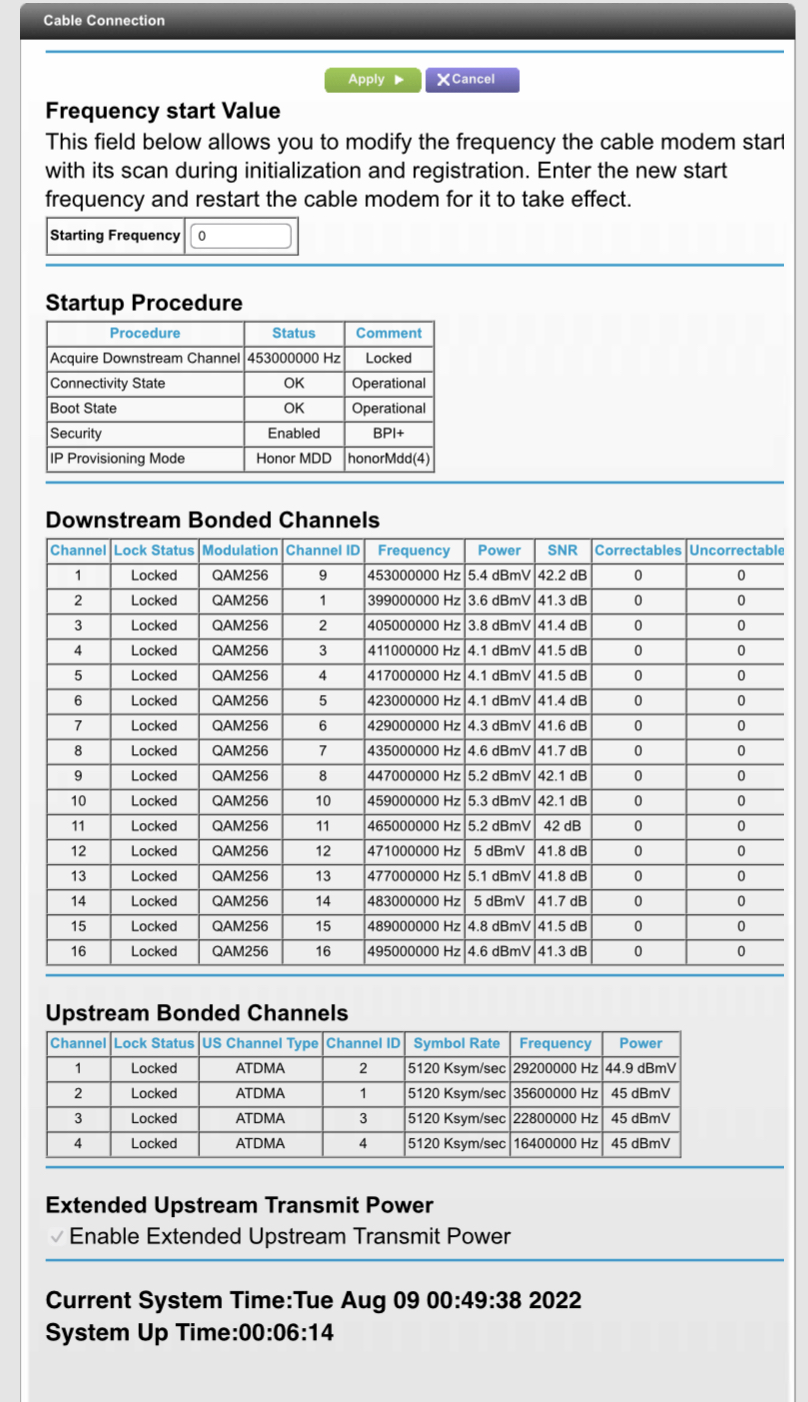This screenshot has width=808, height=1402.
Task: Select the Symbol Rate column header
Action: coord(456,1043)
